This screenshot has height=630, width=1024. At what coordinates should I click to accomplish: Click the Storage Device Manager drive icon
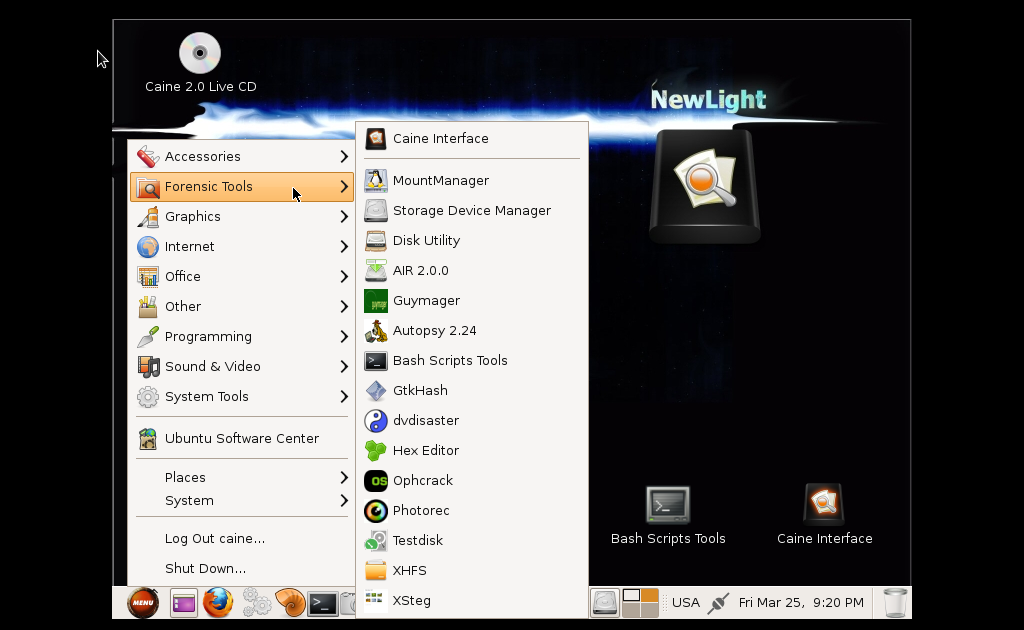[376, 210]
